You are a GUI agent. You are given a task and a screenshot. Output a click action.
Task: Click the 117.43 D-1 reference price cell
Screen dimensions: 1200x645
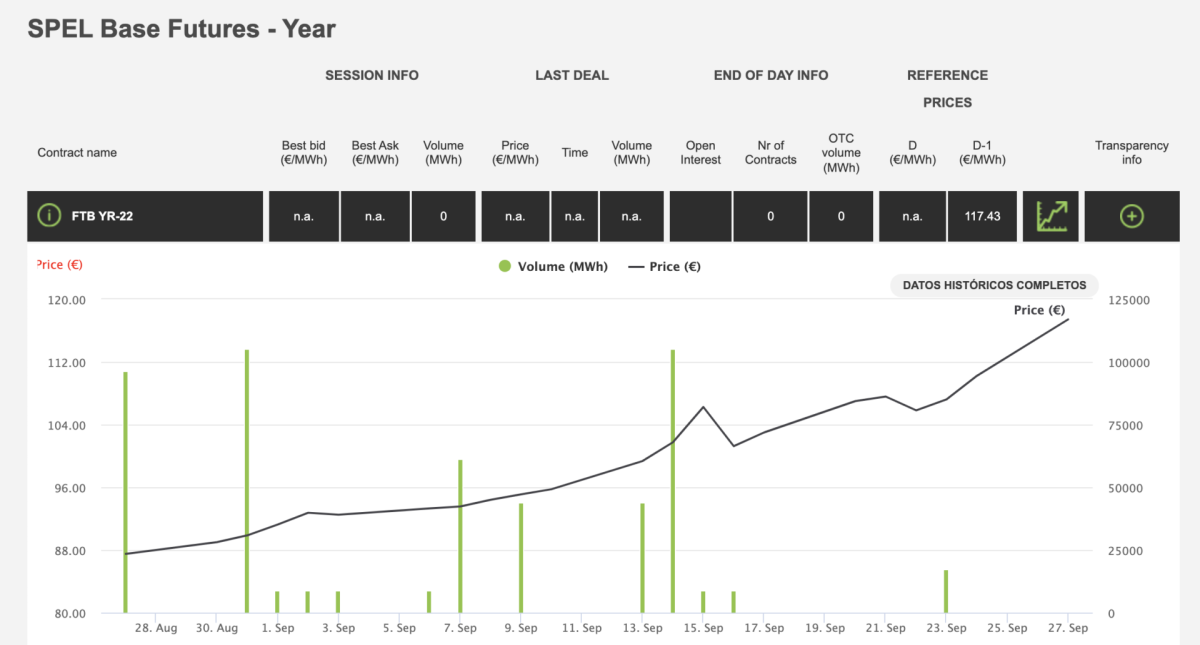point(982,216)
